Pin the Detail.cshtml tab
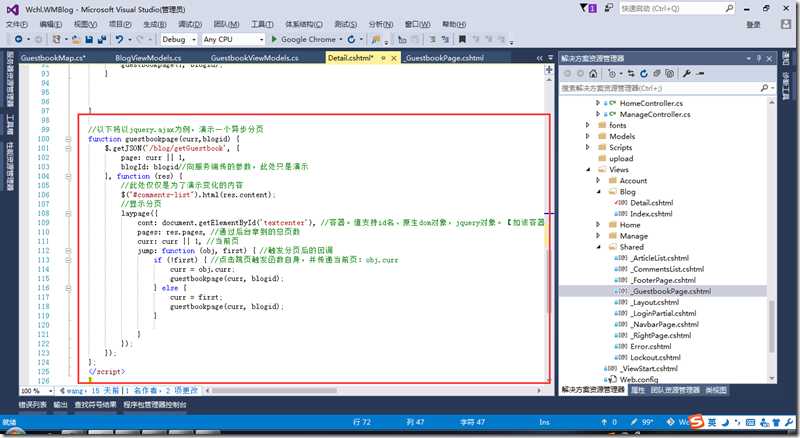 [x=383, y=58]
